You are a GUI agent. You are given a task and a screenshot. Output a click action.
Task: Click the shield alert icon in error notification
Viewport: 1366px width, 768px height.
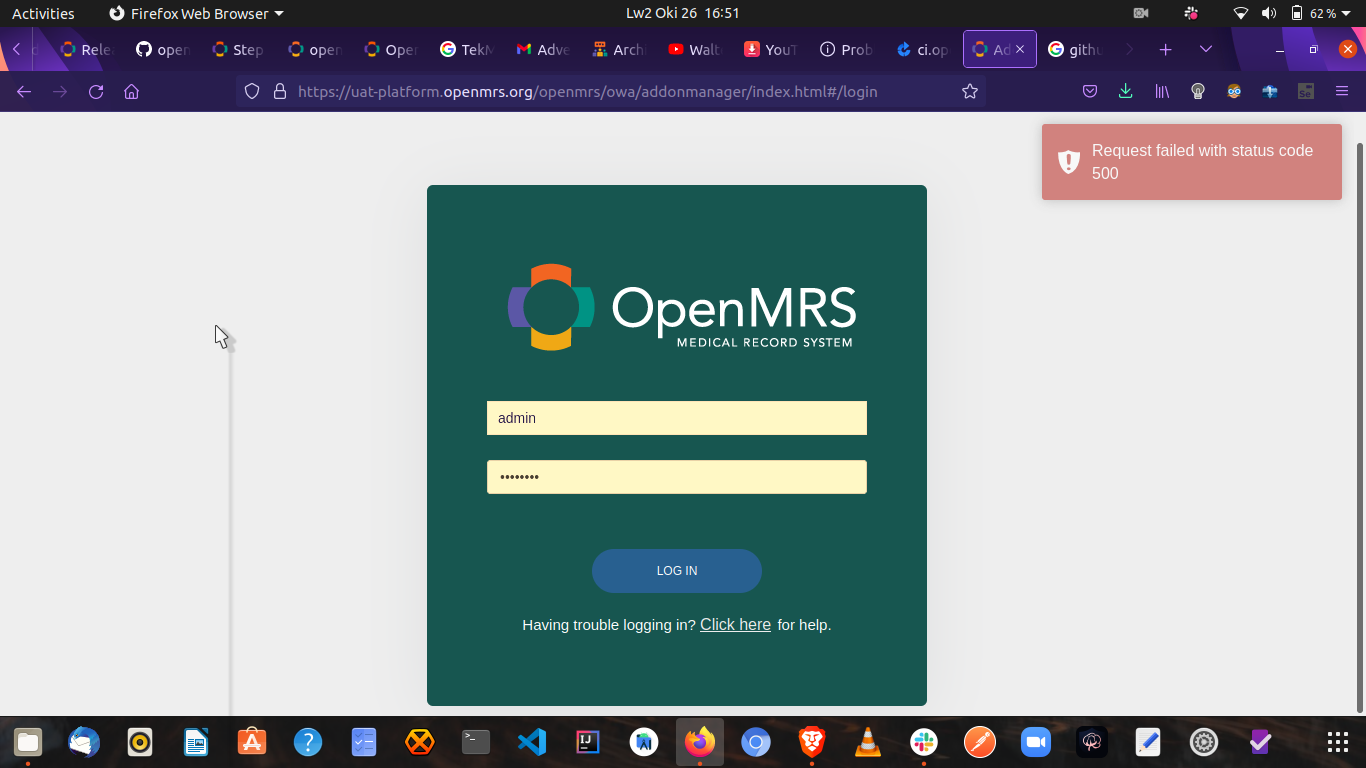(x=1069, y=162)
